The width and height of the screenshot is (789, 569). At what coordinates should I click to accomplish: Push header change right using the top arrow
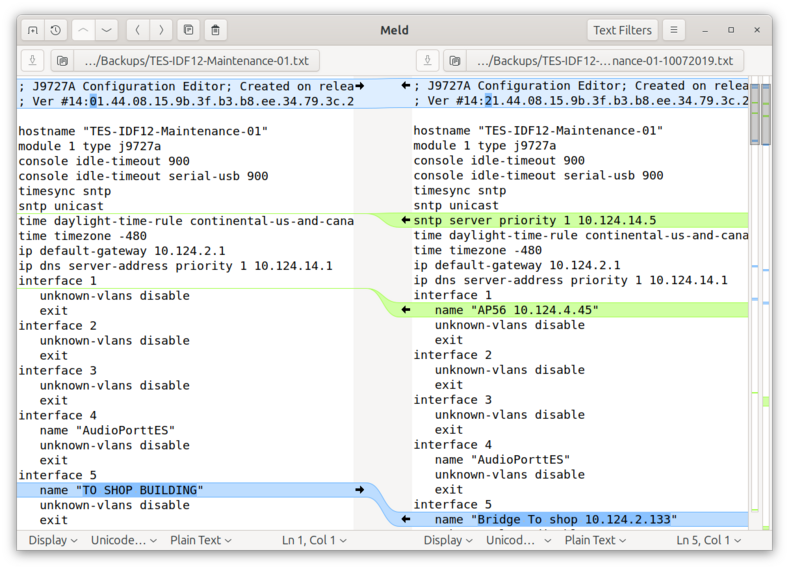tap(359, 86)
